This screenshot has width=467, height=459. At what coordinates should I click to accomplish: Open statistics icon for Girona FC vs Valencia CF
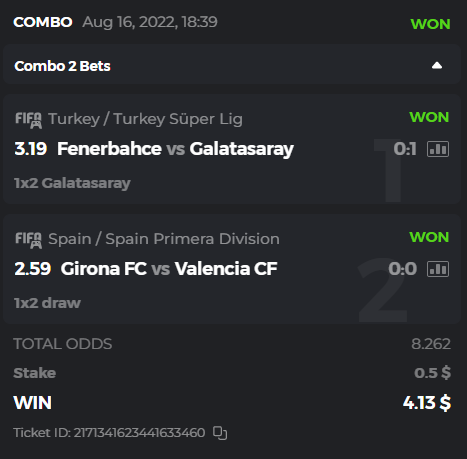click(x=438, y=269)
